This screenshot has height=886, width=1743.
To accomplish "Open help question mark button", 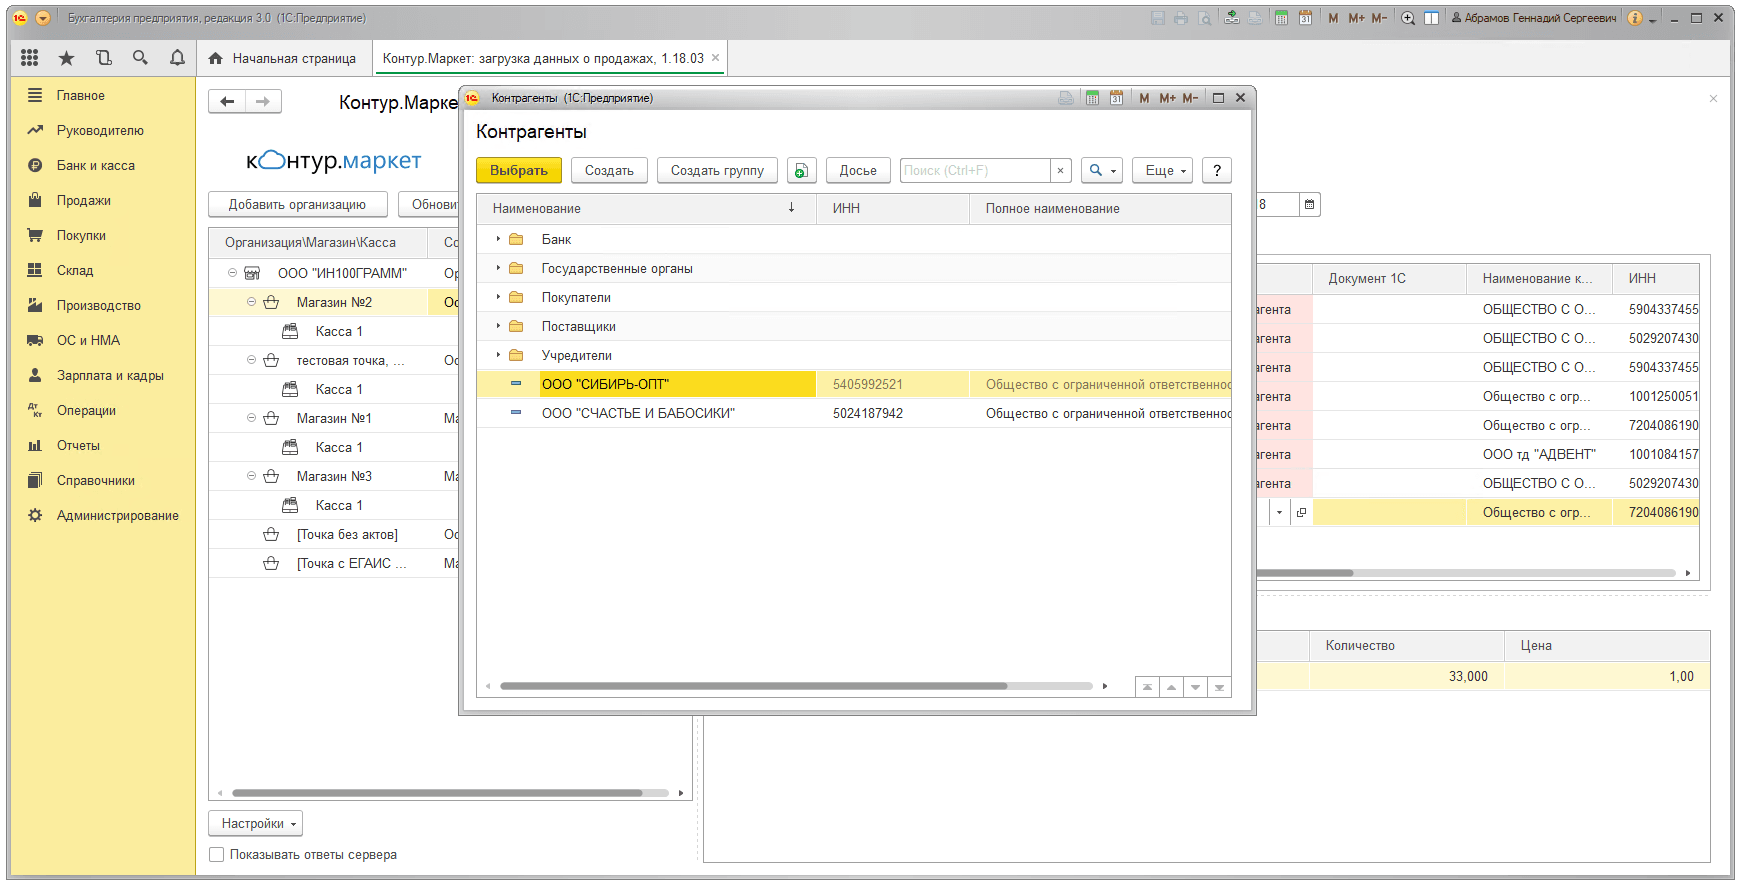I will coord(1216,171).
